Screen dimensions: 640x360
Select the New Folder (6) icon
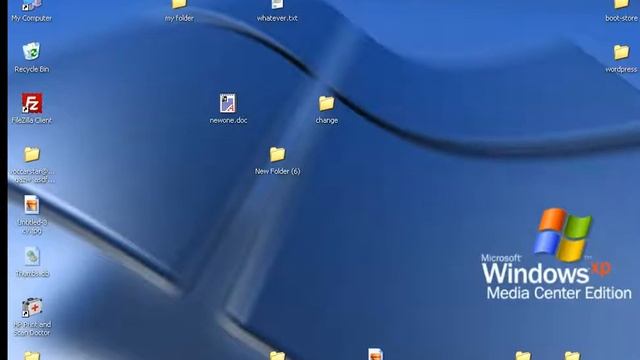coord(277,154)
